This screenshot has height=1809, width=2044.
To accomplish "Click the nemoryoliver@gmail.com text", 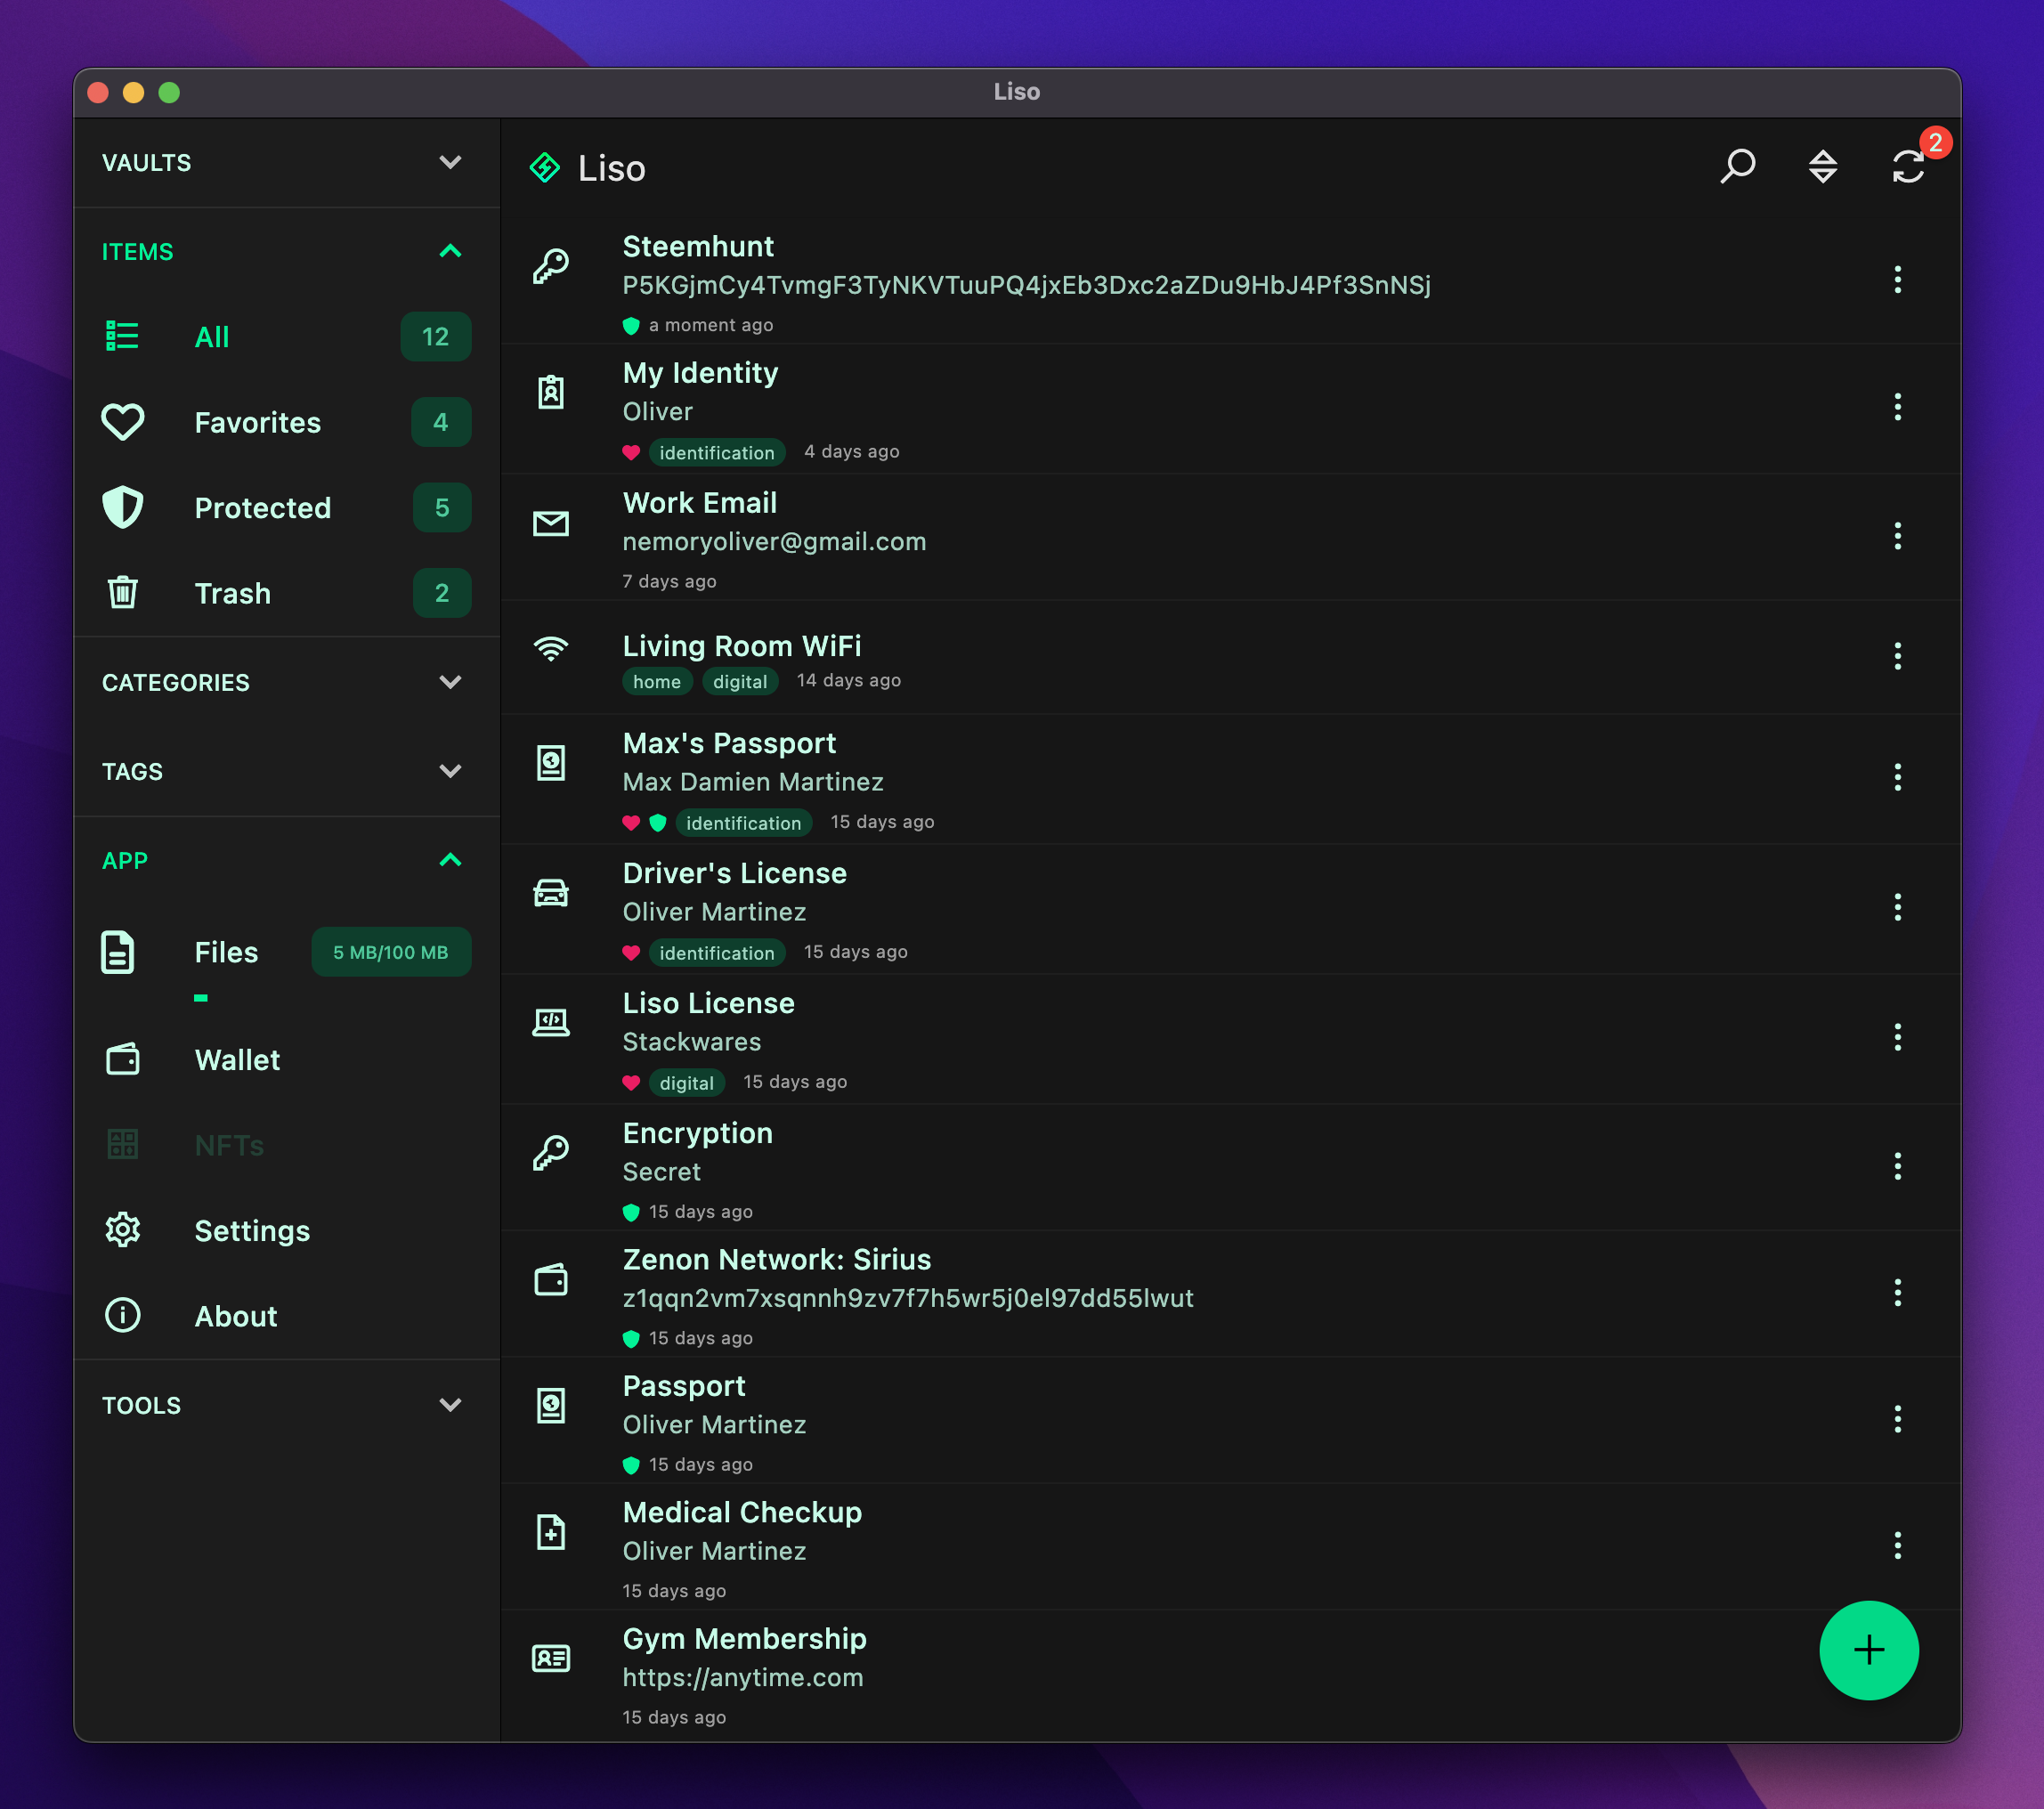I will click(x=774, y=541).
